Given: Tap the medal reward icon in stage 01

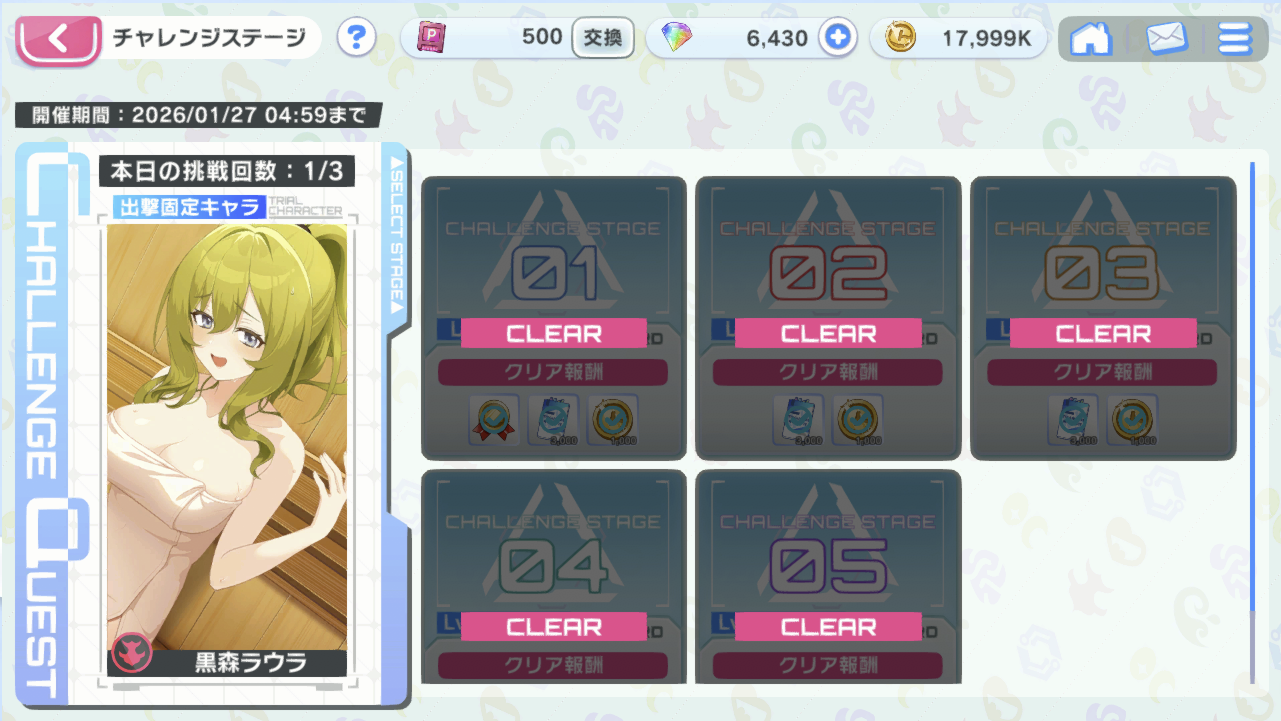Looking at the screenshot, I should click(494, 420).
